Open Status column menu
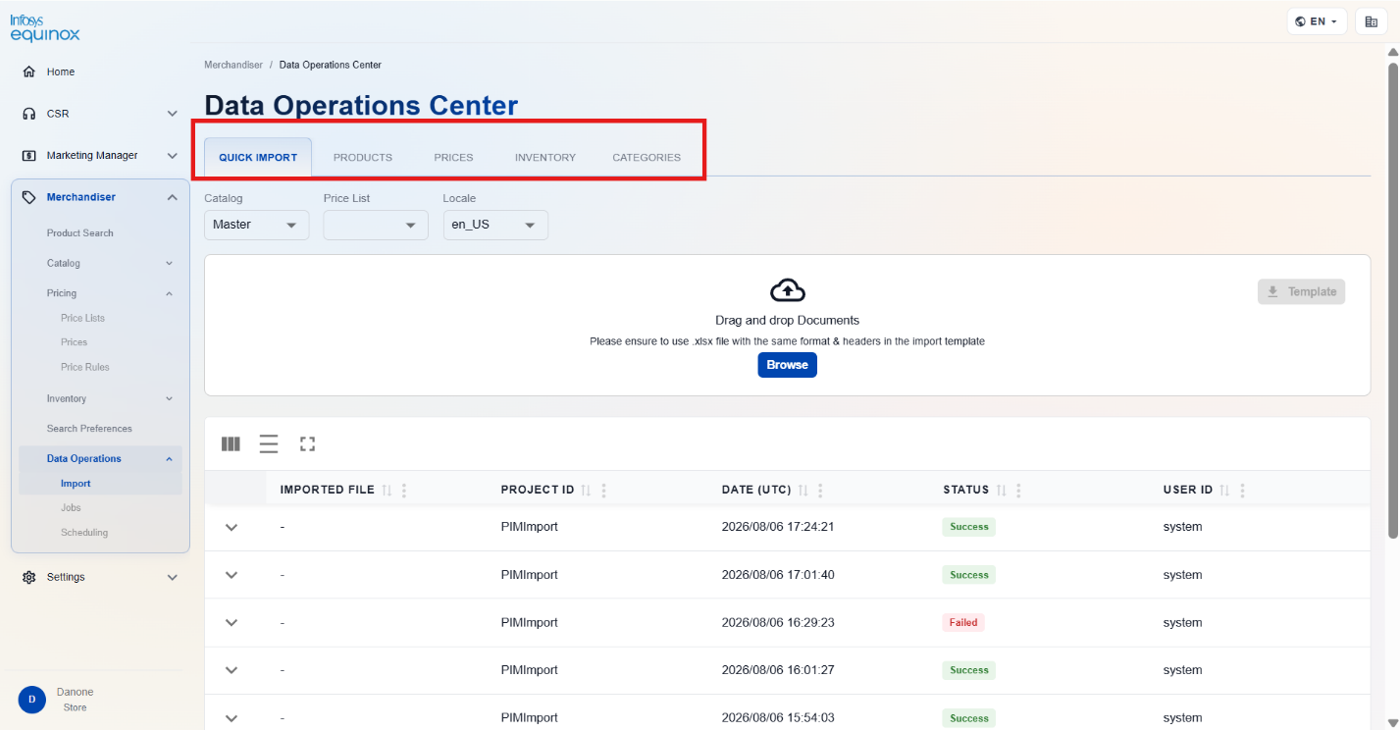Image resolution: width=1400 pixels, height=730 pixels. [1018, 490]
